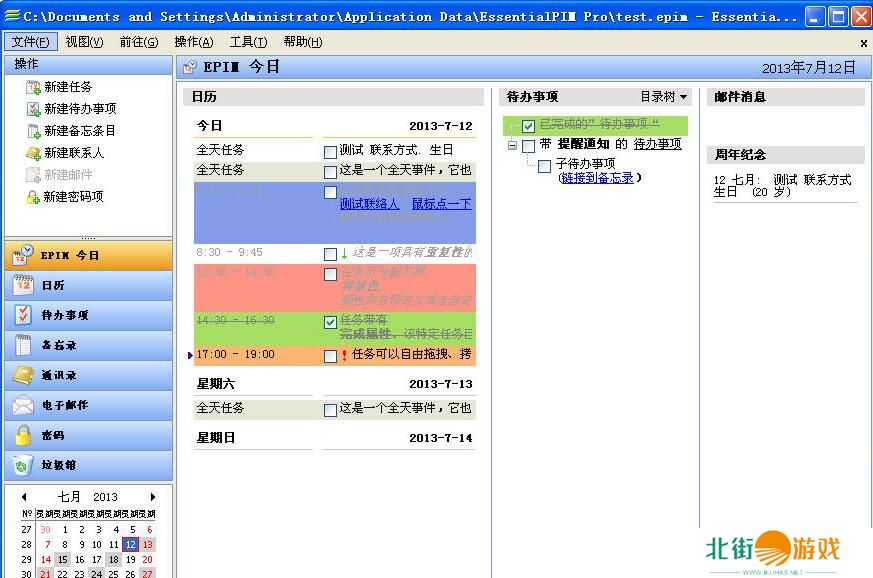Click the 测试联络人 link in calendar
Image resolution: width=873 pixels, height=578 pixels.
click(369, 204)
